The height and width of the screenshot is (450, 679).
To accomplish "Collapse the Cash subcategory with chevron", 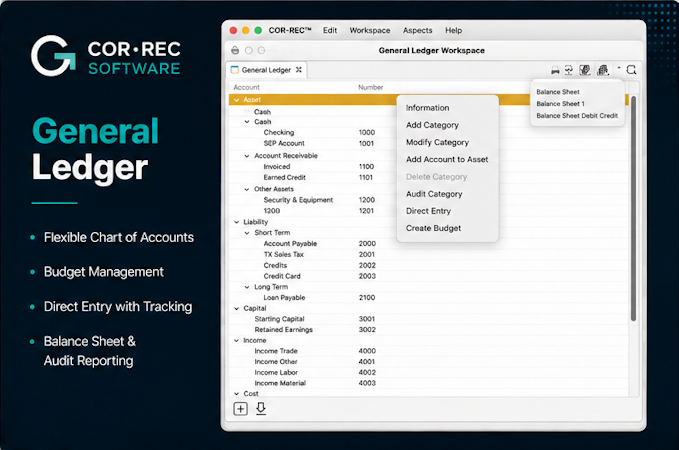I will (x=247, y=122).
